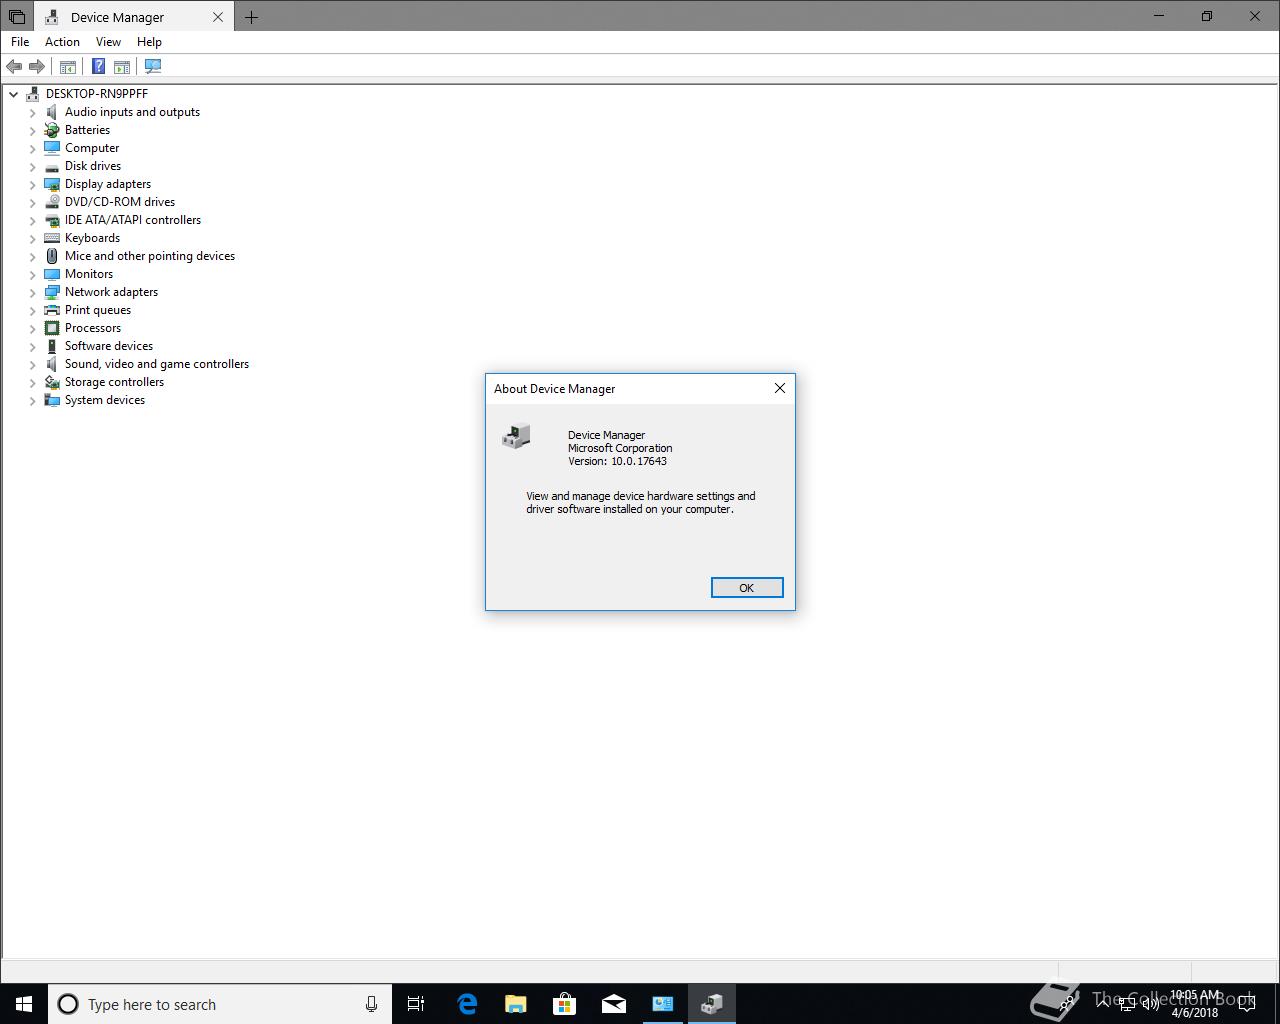
Task: Click the Device Manager icon in About dialog
Action: point(516,436)
